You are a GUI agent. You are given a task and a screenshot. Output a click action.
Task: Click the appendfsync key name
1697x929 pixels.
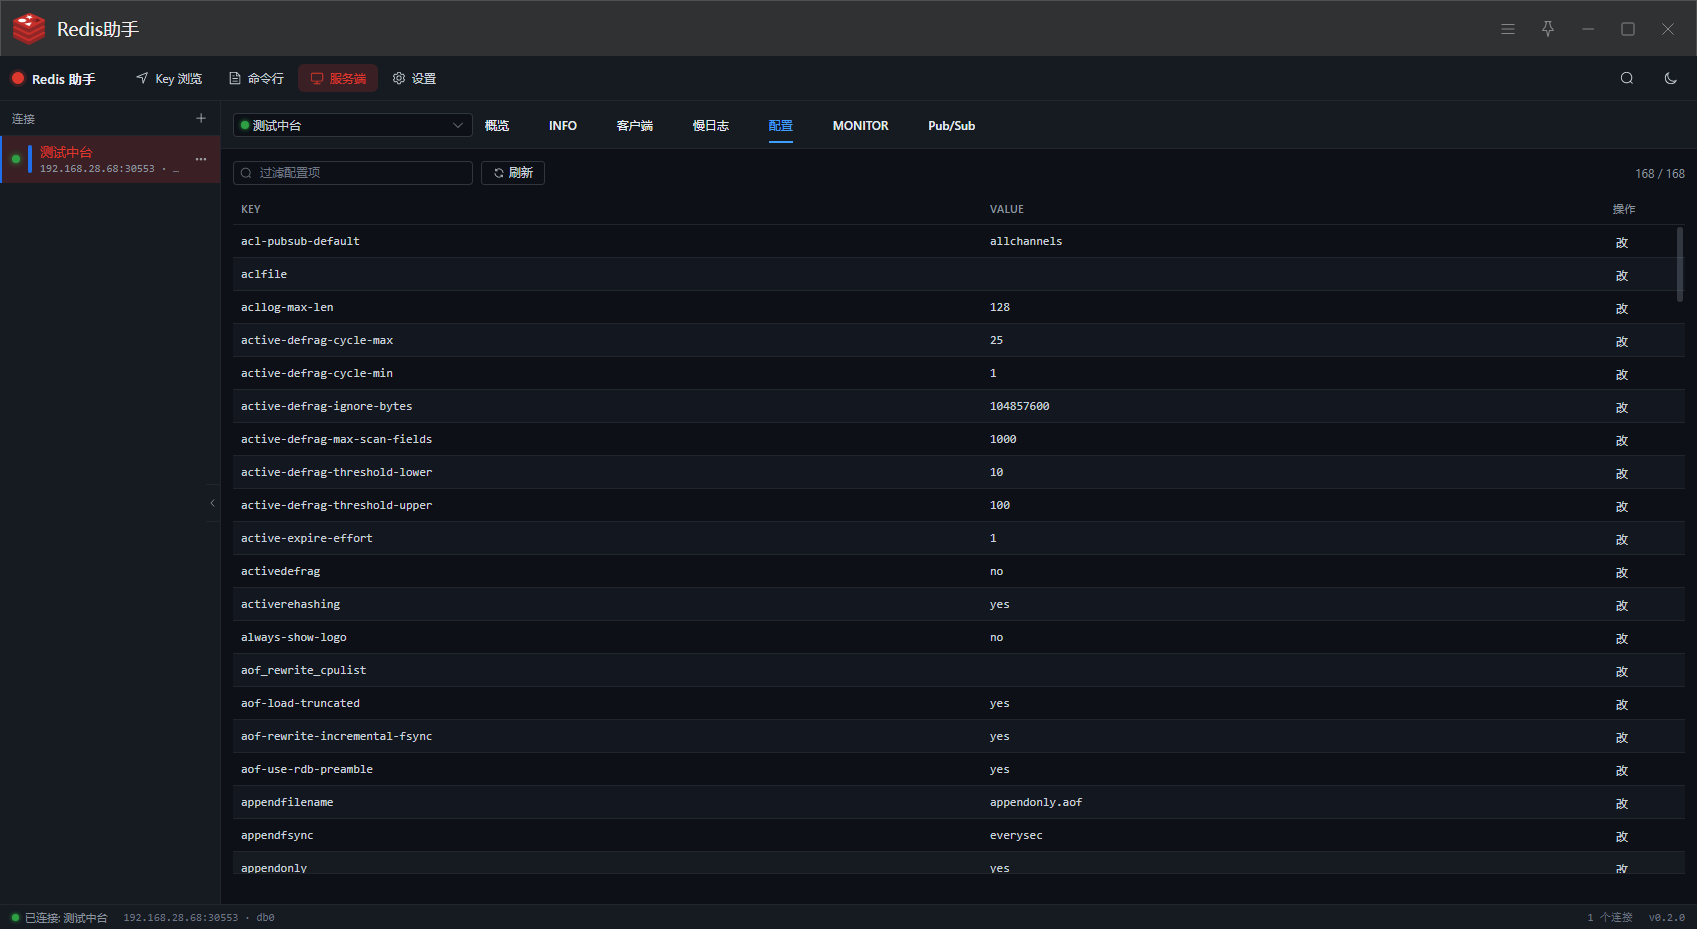coord(277,835)
